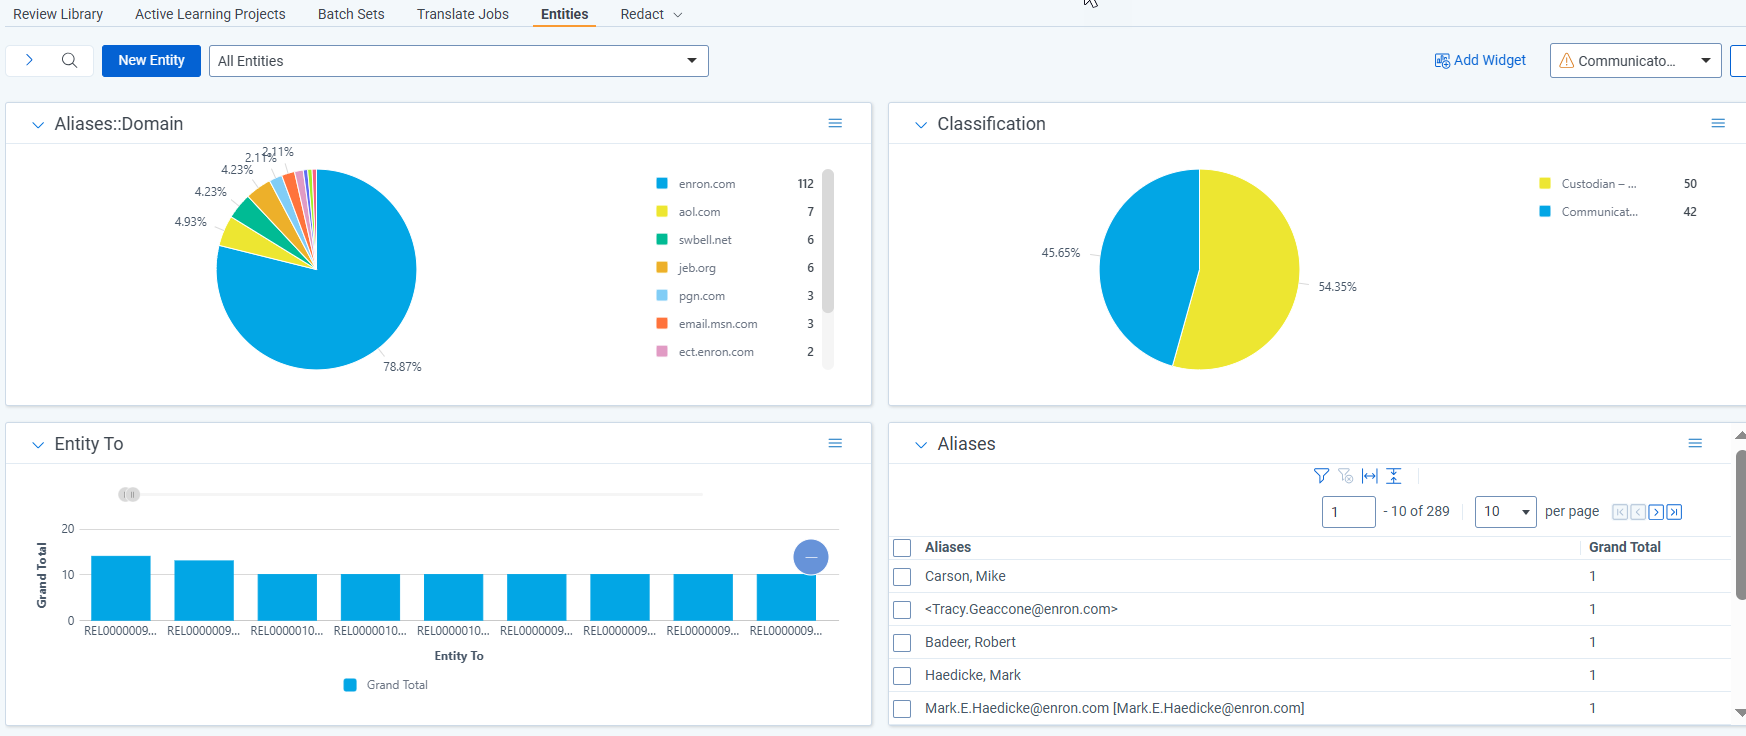The width and height of the screenshot is (1746, 736).
Task: Open the Classification widget hamburger menu
Action: pos(1718,123)
